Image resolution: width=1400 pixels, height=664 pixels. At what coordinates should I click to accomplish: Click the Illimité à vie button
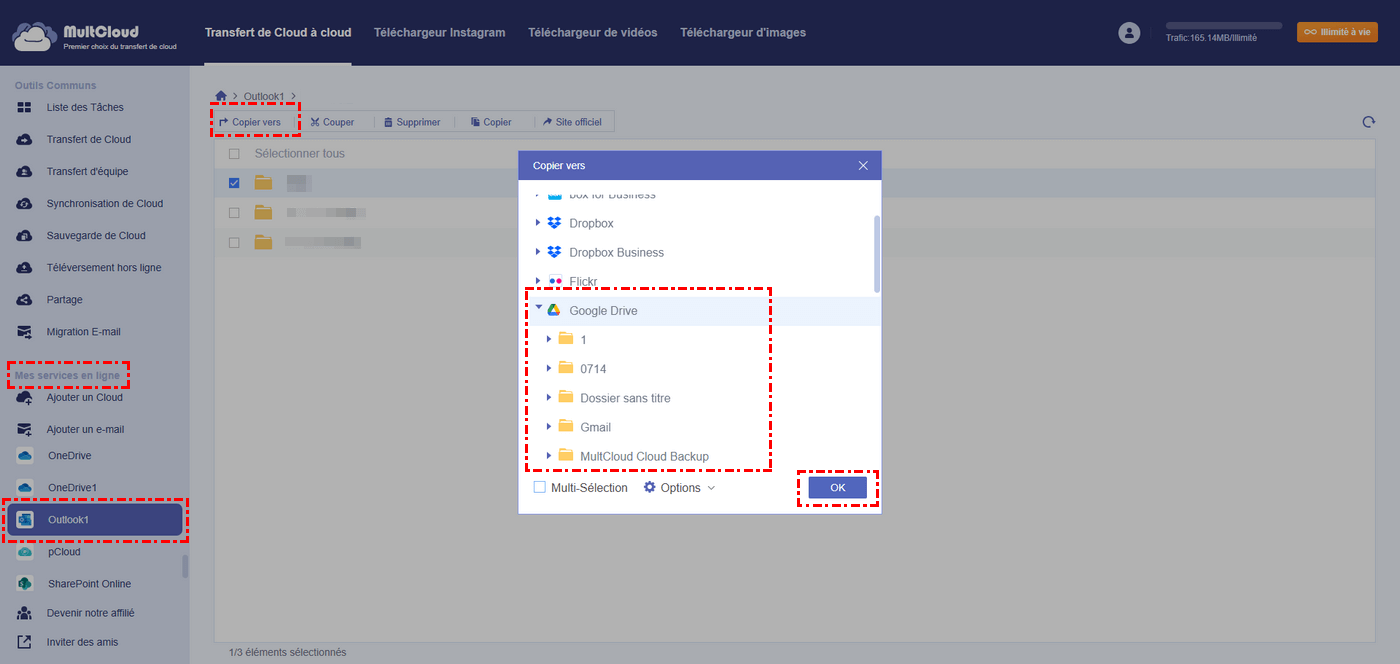(1337, 32)
